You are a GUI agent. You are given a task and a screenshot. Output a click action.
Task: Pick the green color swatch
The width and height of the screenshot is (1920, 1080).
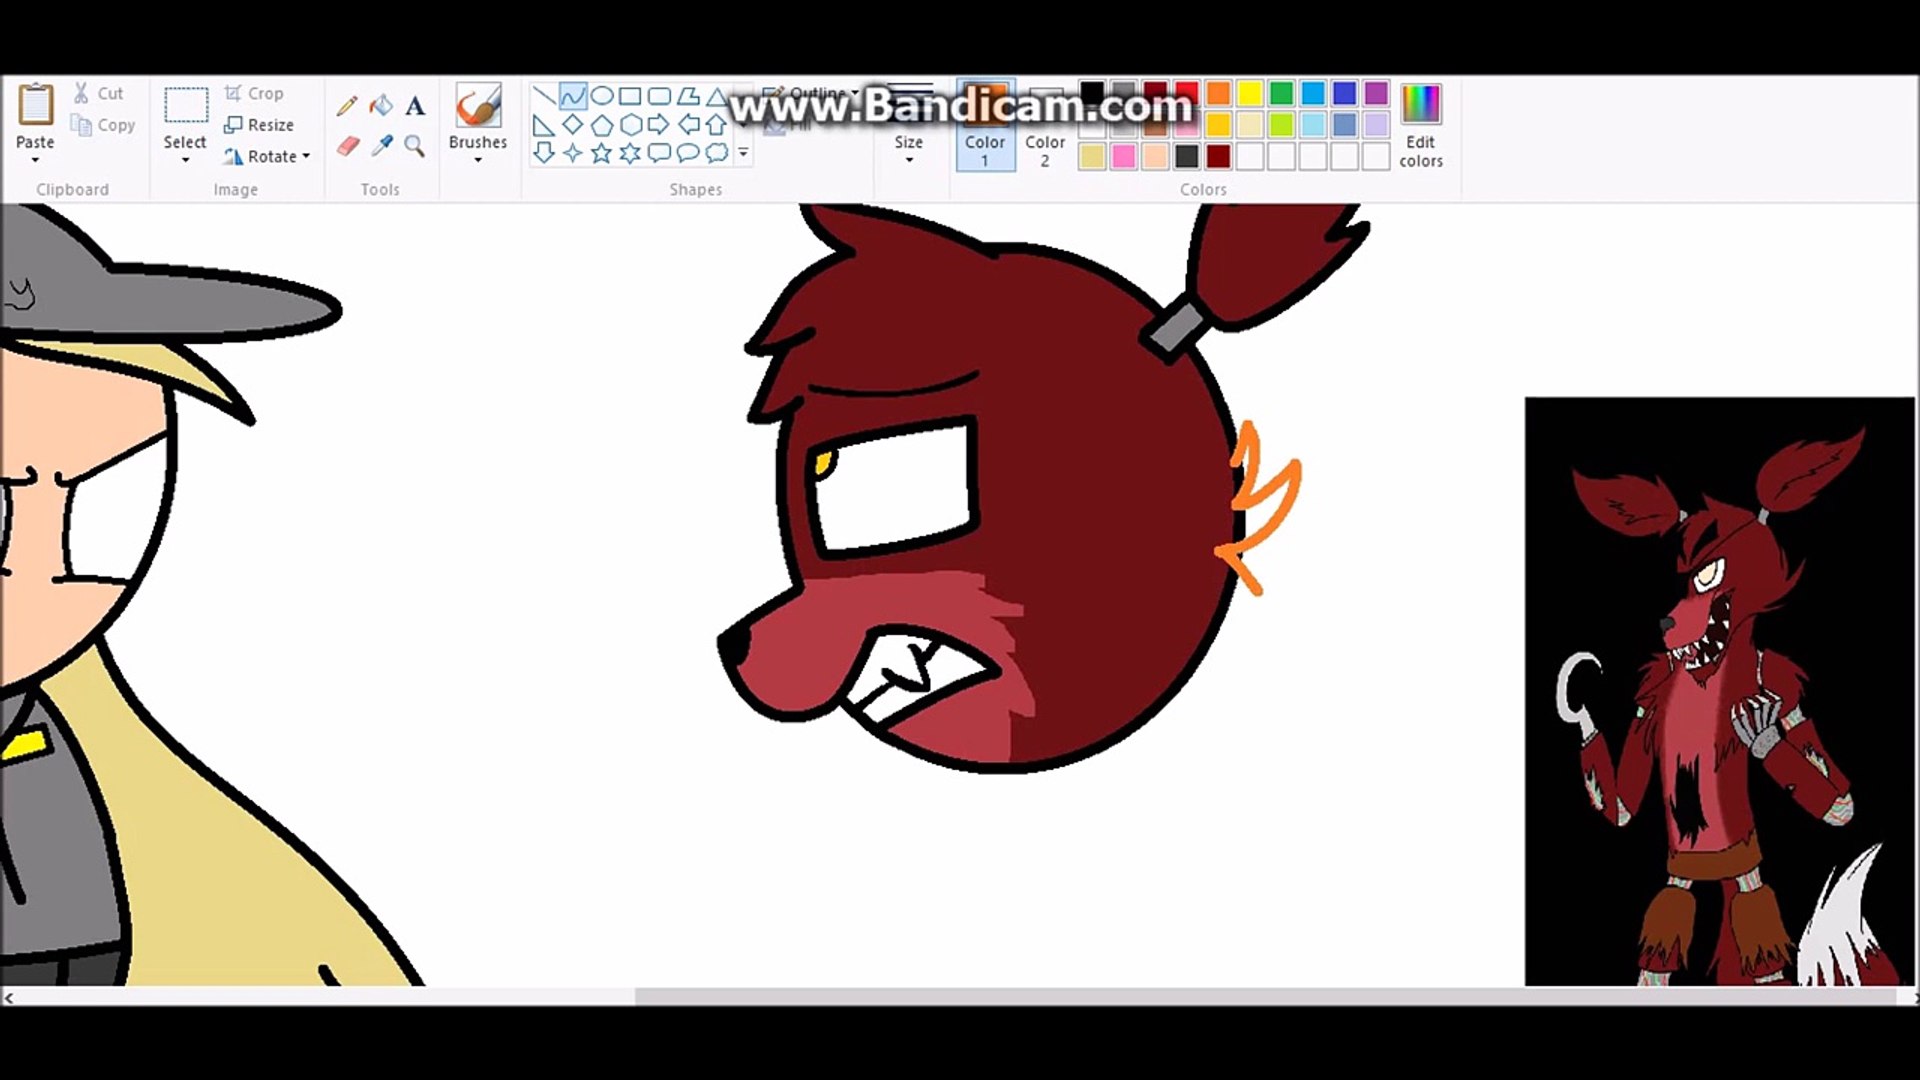pos(1281,93)
